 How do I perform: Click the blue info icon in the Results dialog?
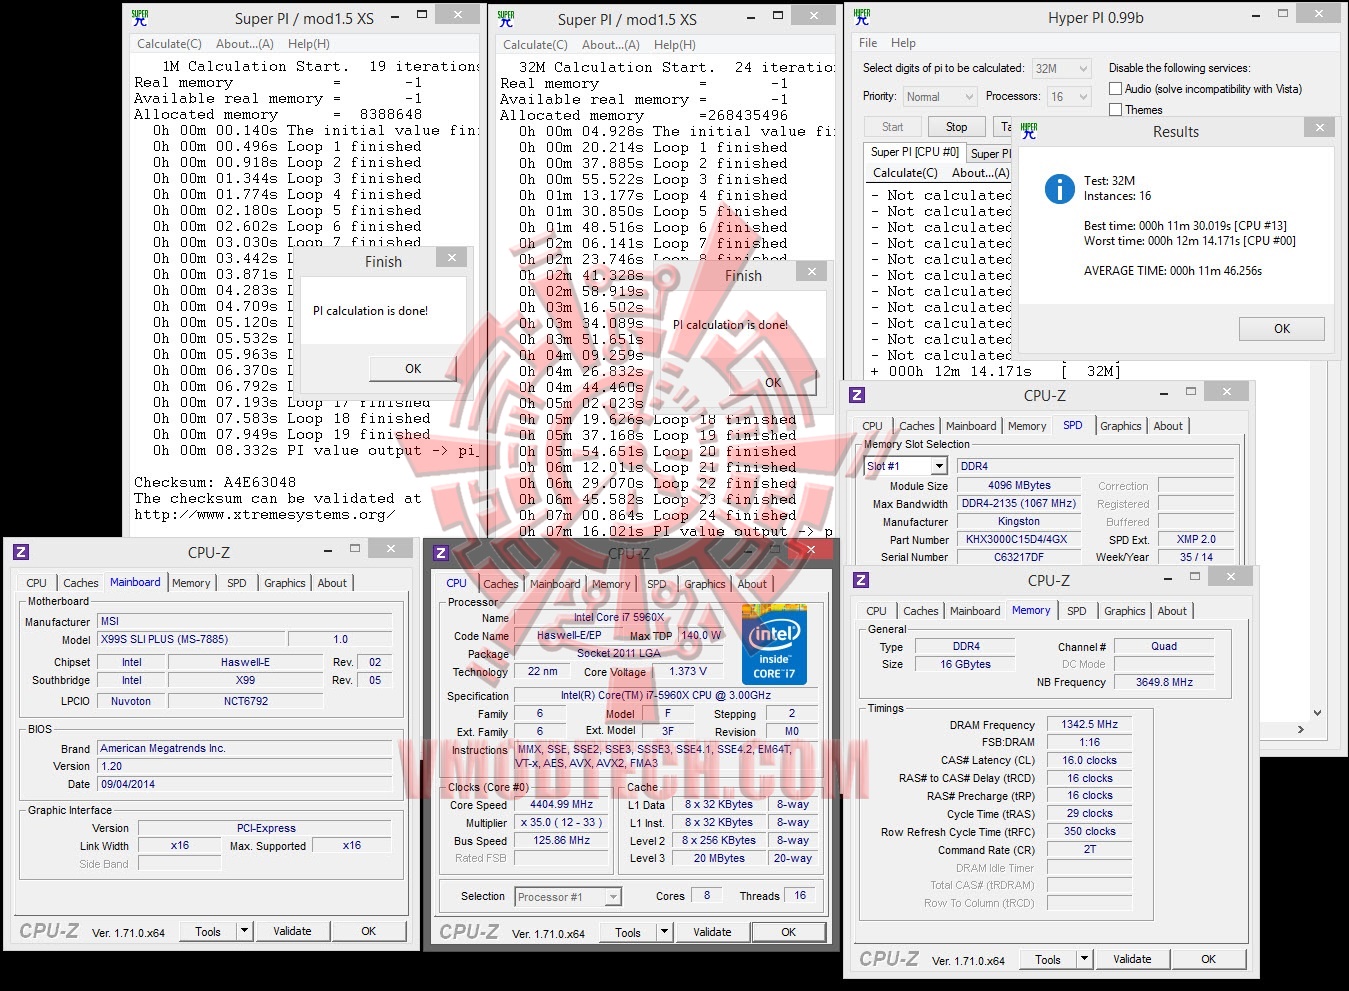[1059, 188]
